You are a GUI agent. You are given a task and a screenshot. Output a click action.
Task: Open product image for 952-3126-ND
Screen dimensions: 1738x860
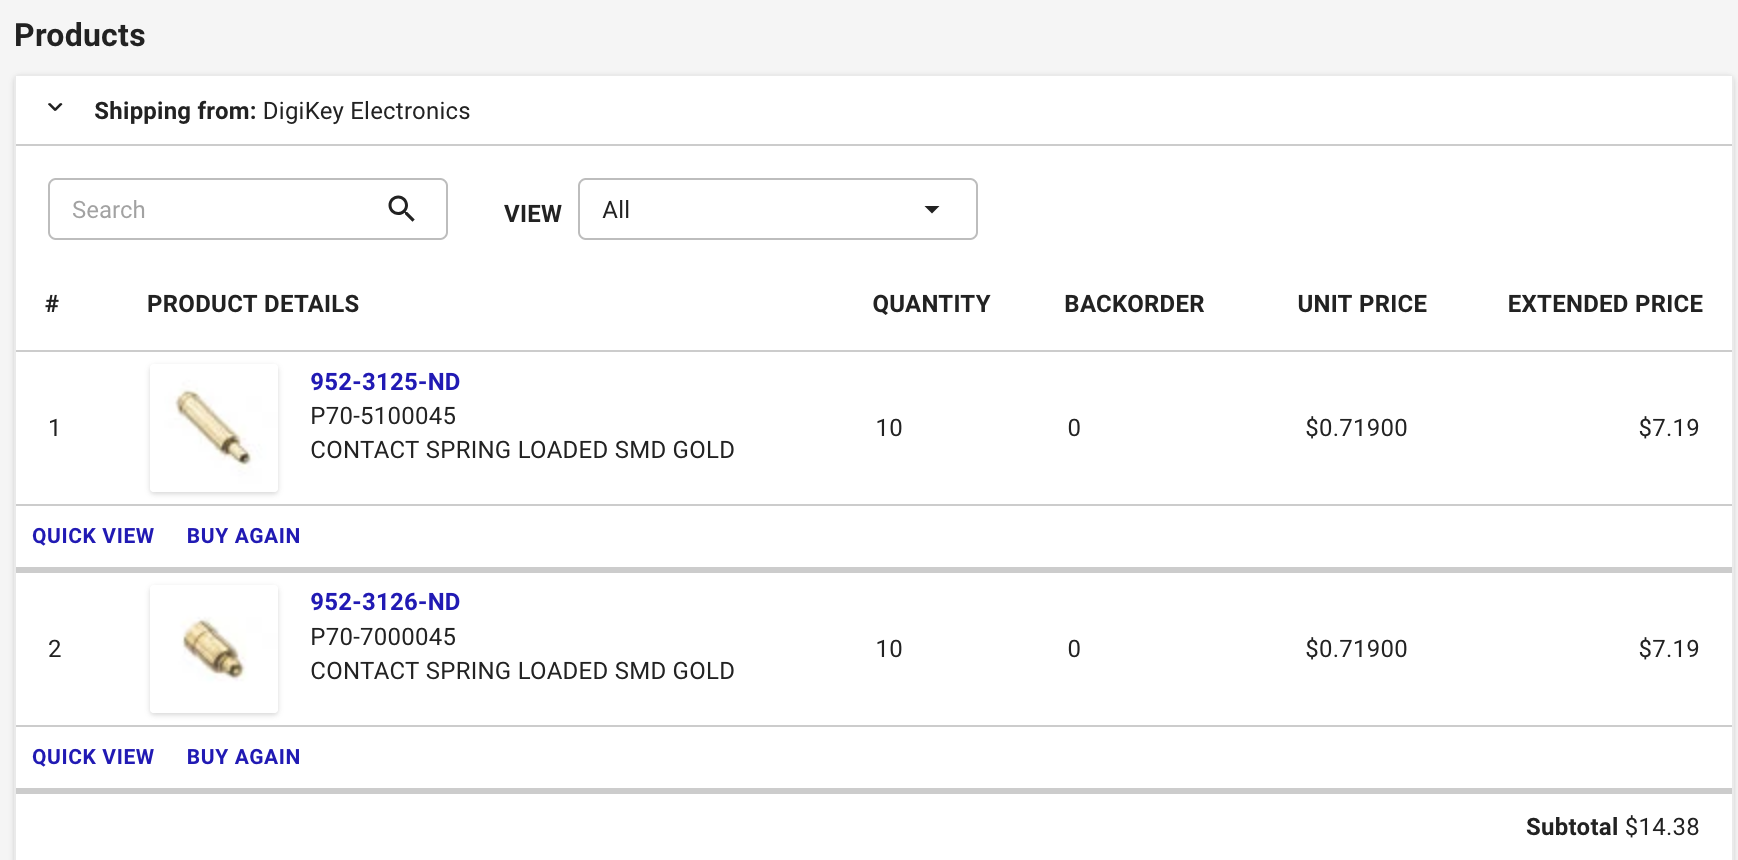[x=214, y=649]
